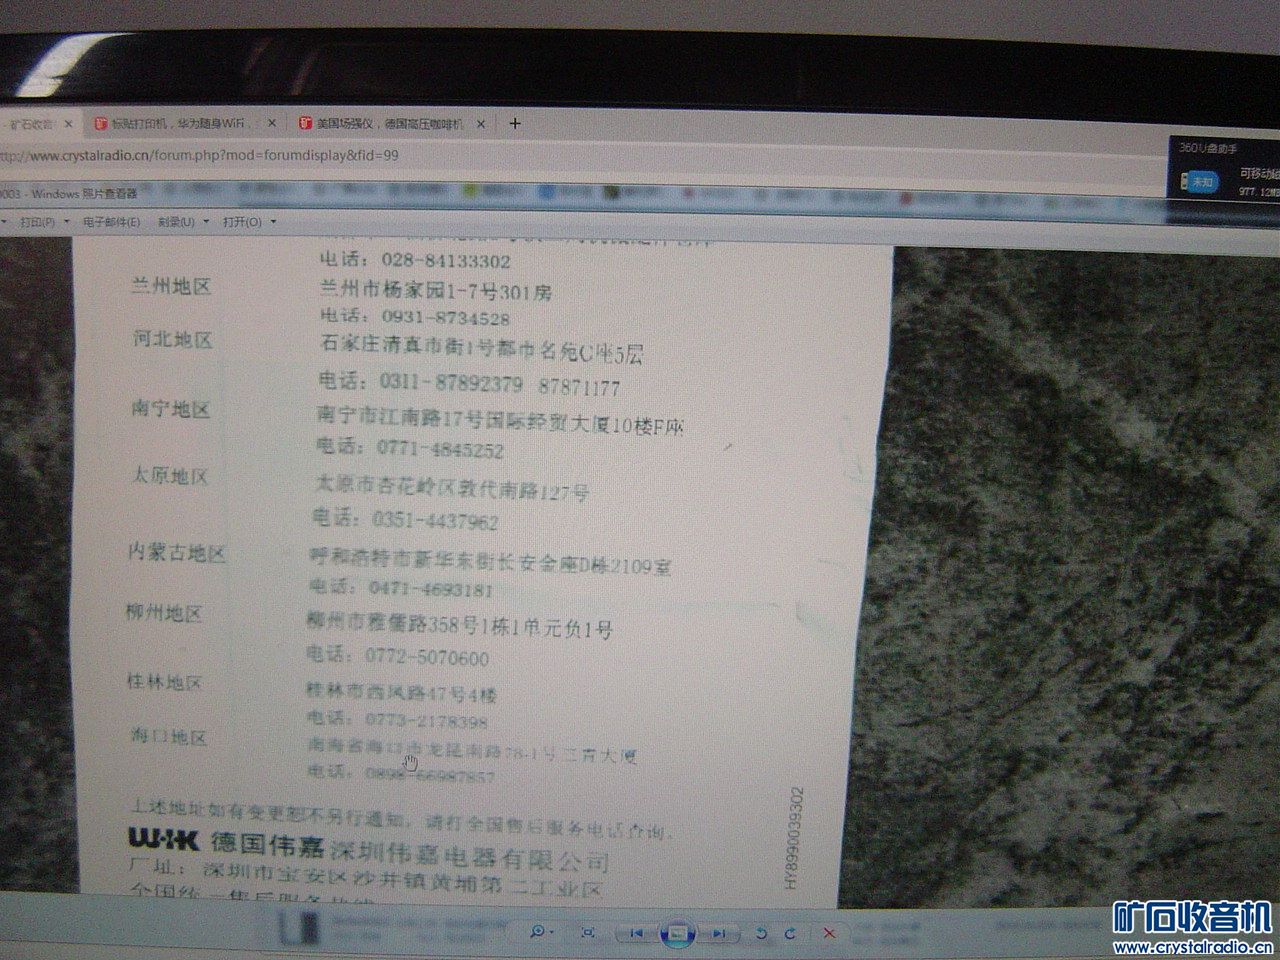Click the favicon of the 美国场强仪 tab
The height and width of the screenshot is (960, 1280).
306,124
